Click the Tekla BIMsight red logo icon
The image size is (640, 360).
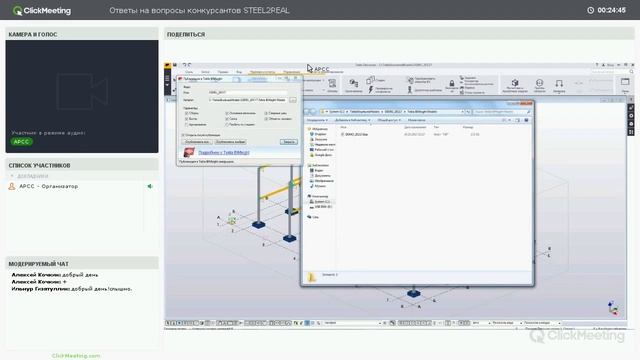pos(189,152)
